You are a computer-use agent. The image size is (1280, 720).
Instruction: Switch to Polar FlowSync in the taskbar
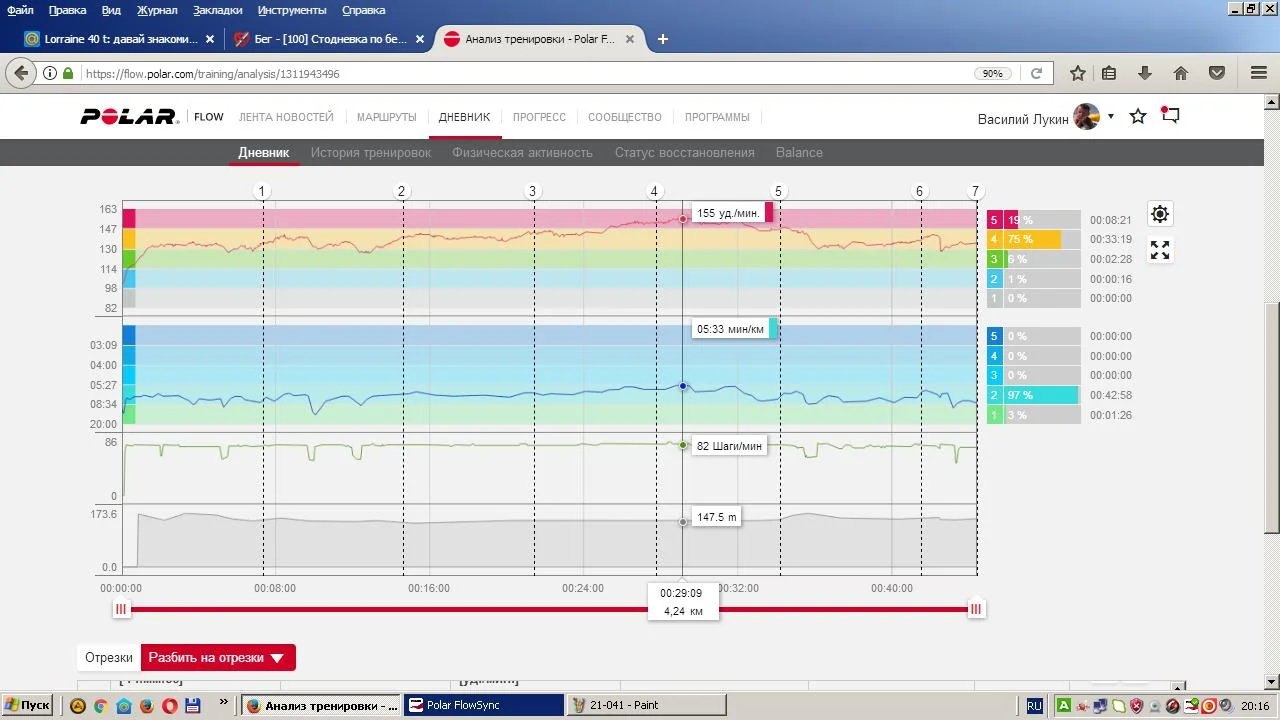coord(484,705)
